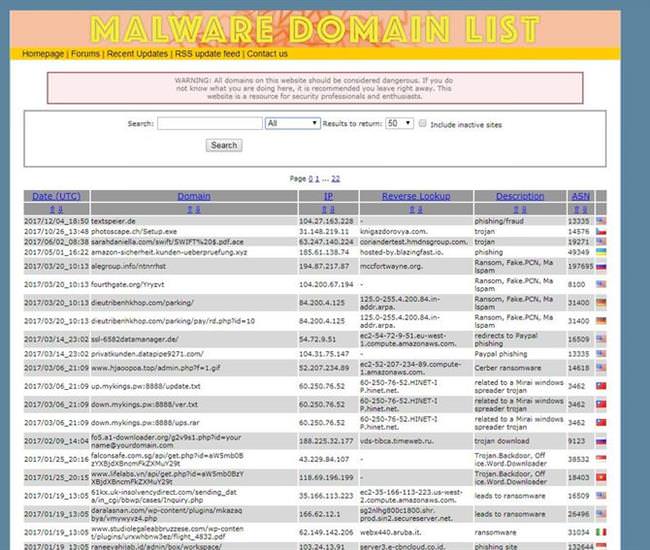
Task: Click the ASN column header
Action: [x=580, y=196]
